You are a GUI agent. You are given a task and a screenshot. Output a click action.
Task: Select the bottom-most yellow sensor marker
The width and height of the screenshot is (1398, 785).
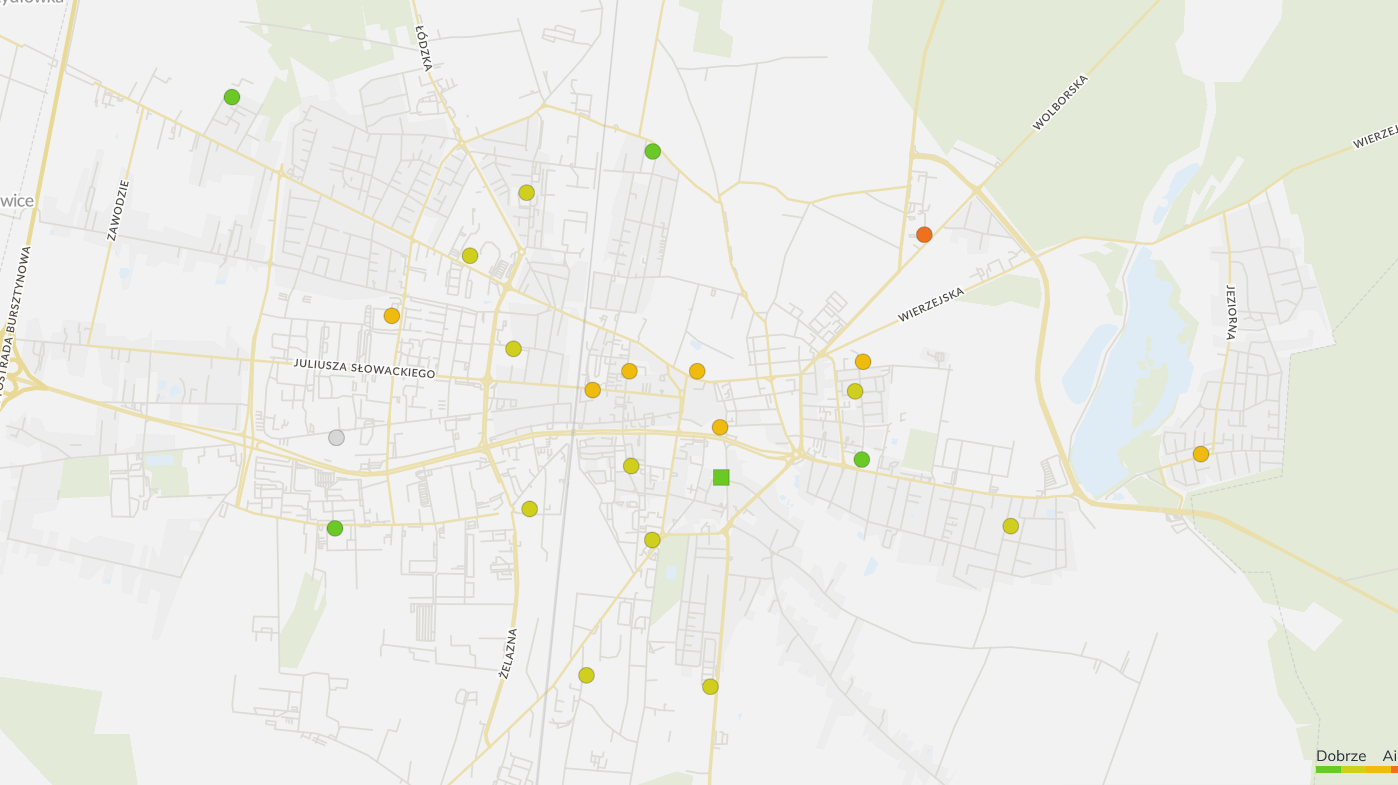click(710, 686)
